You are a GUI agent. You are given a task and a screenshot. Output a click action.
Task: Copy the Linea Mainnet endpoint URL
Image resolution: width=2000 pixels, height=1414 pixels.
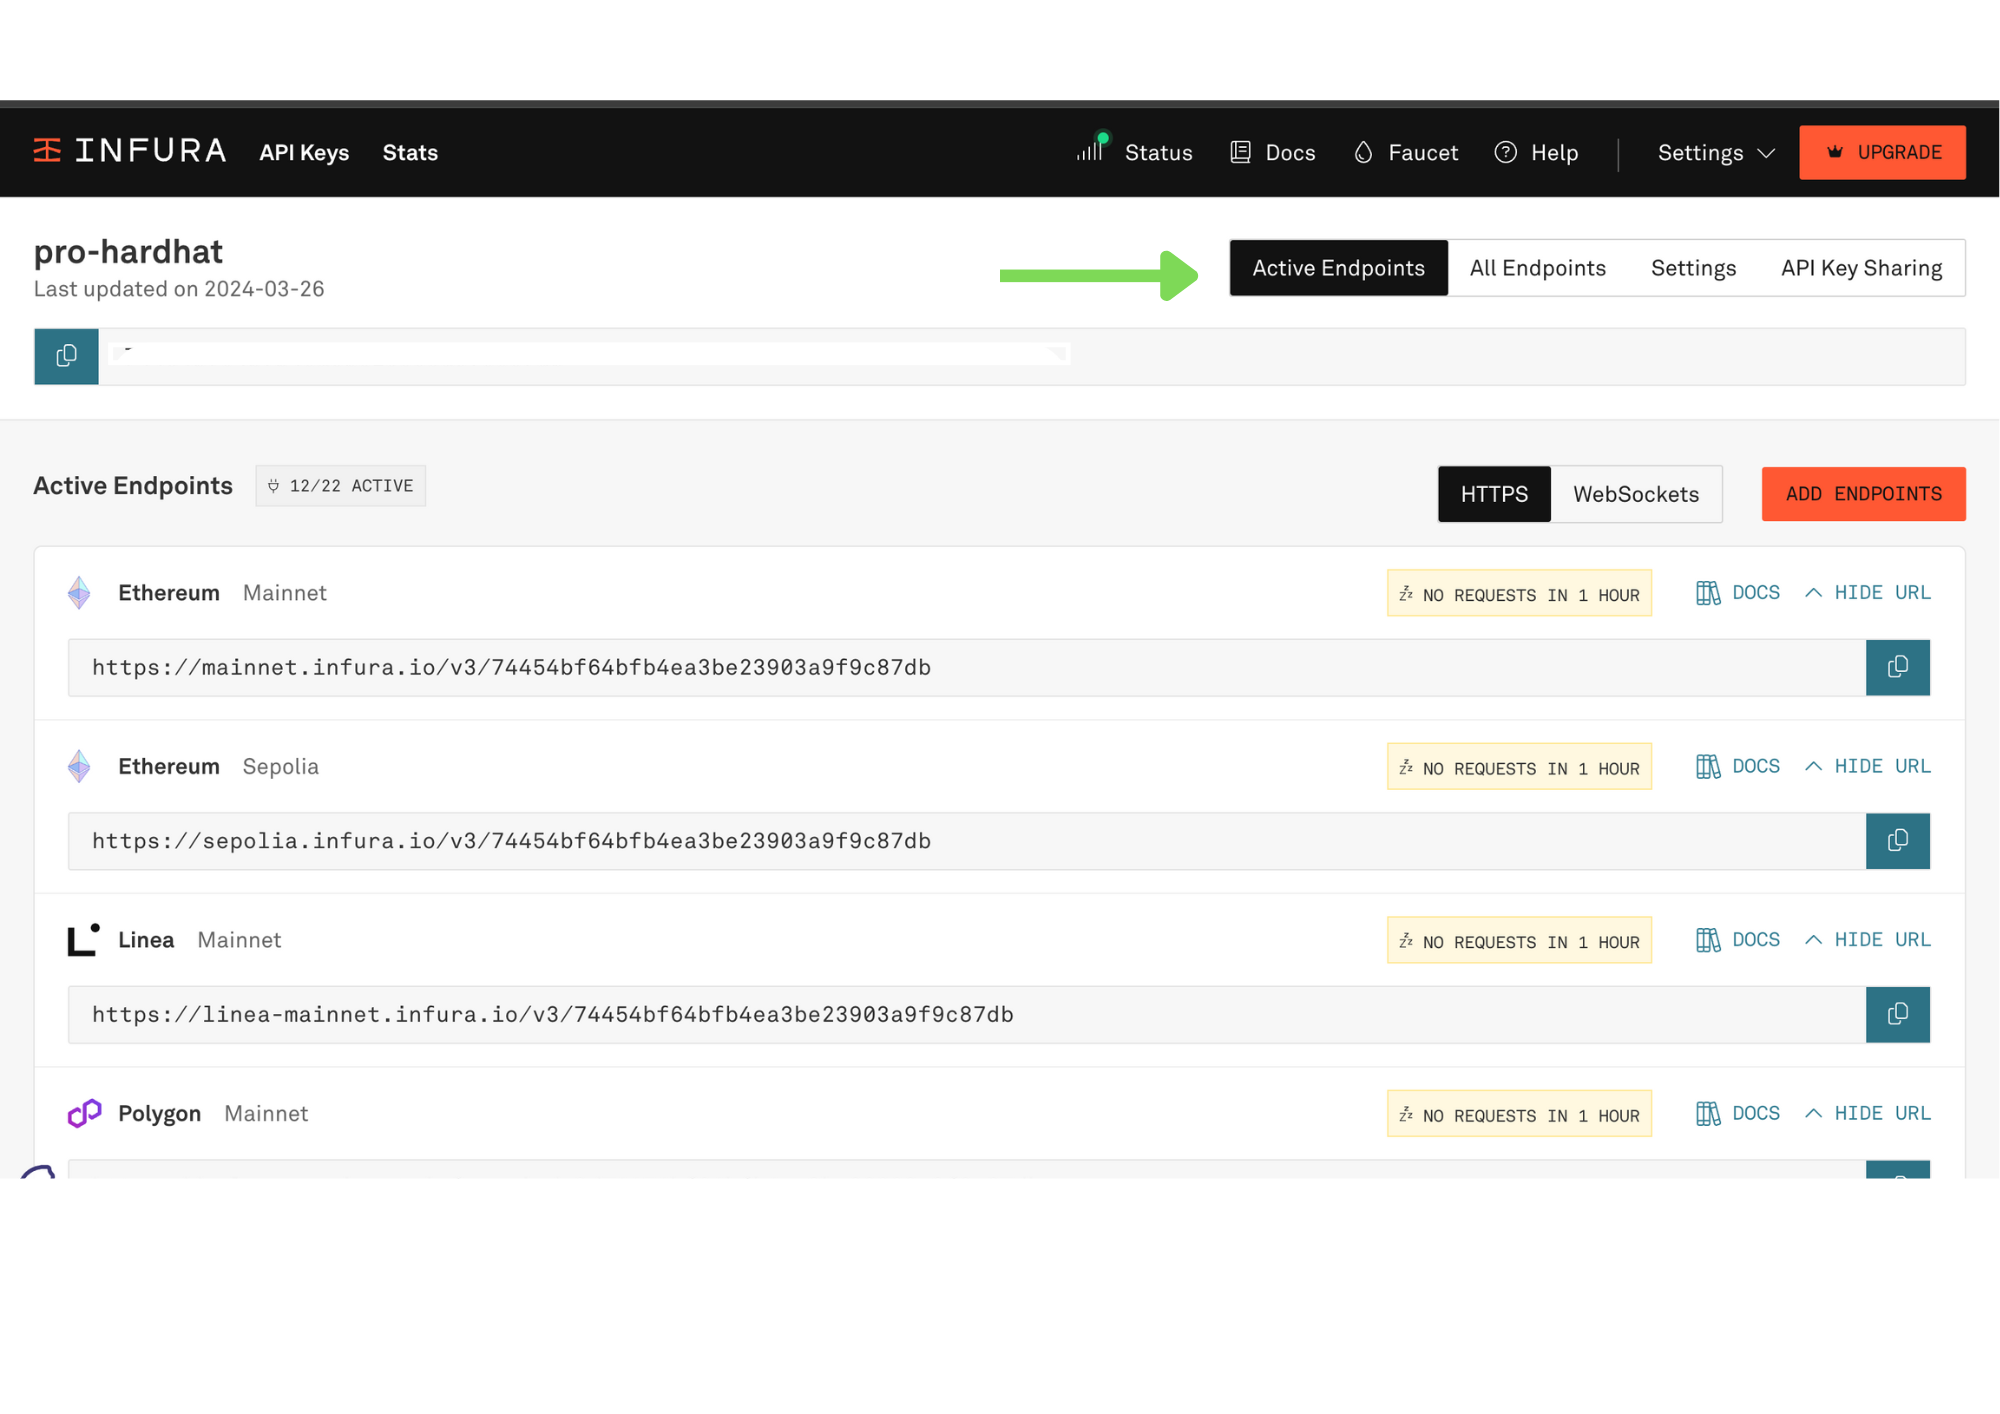(1897, 1014)
